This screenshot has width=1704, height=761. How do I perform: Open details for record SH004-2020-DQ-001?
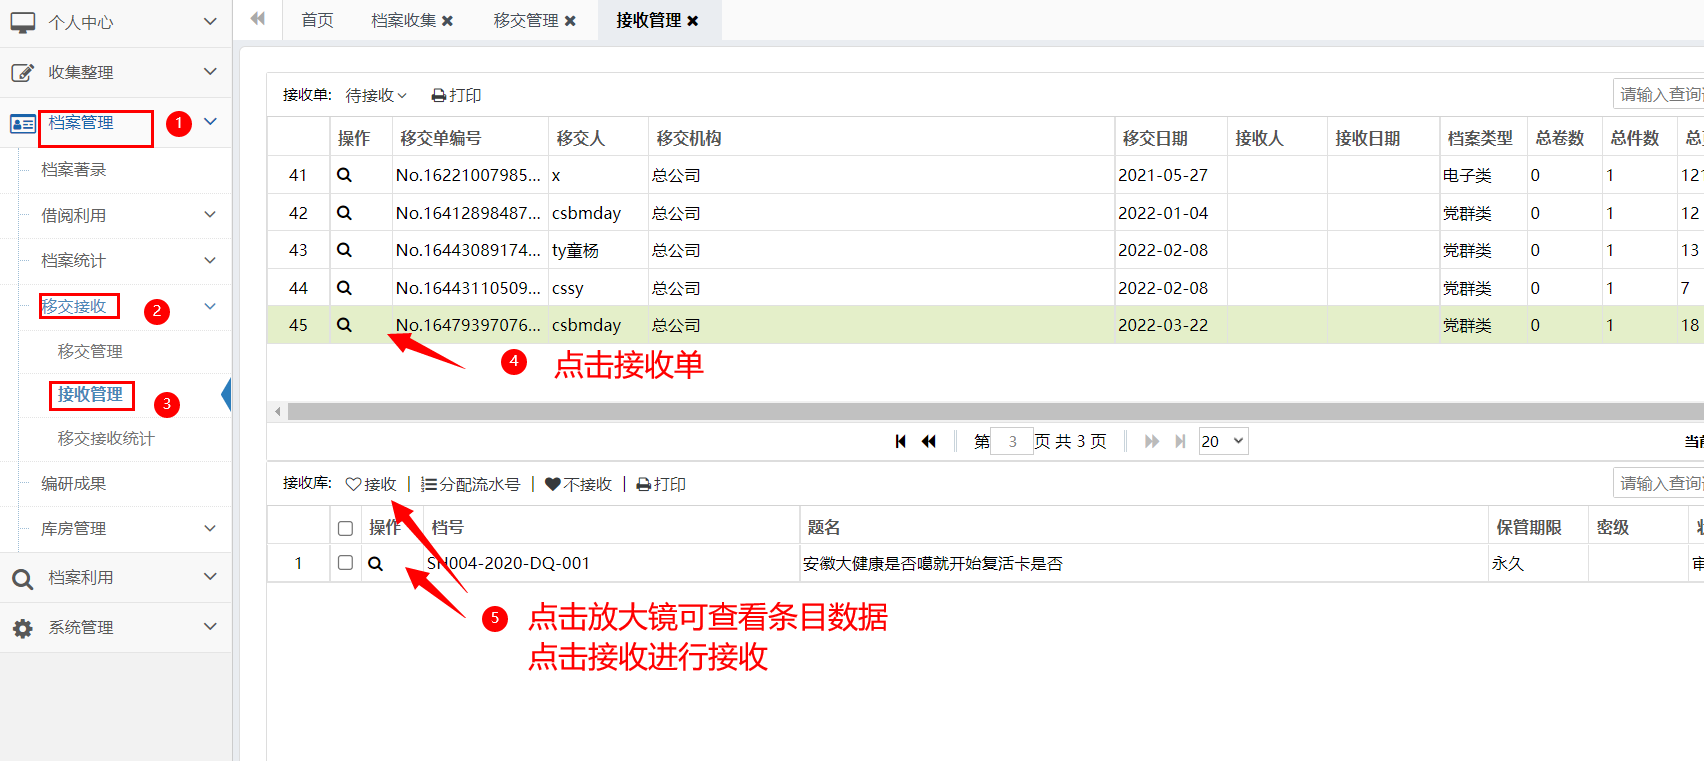coord(375,564)
